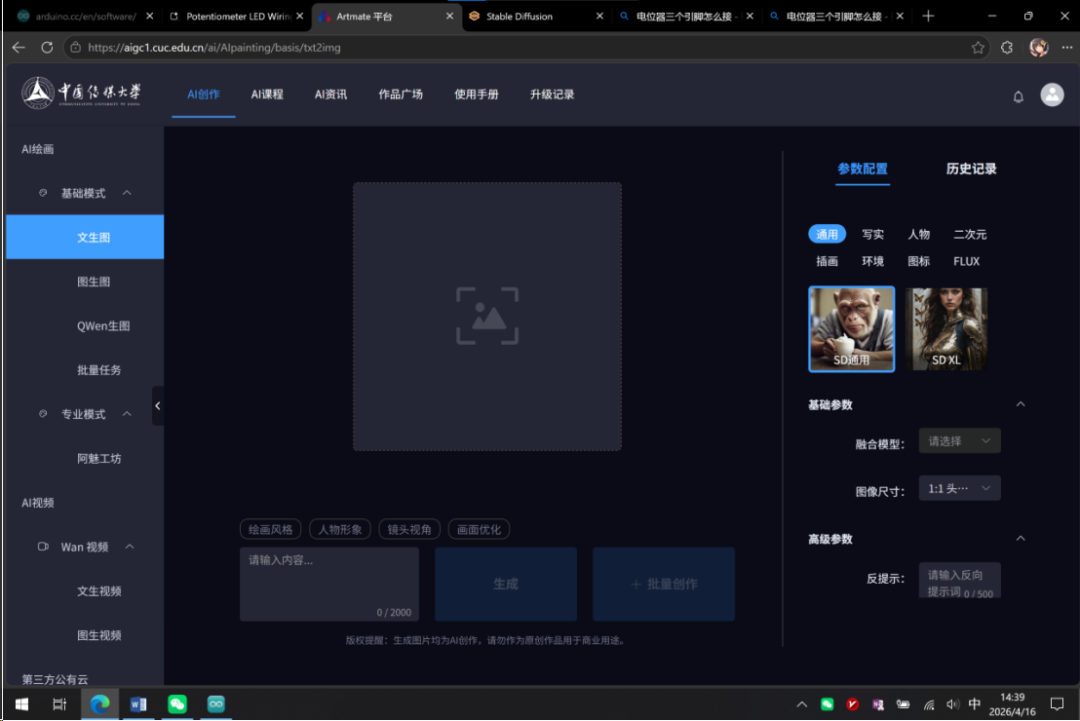
Task: Open a new browser tab
Action: click(x=928, y=16)
